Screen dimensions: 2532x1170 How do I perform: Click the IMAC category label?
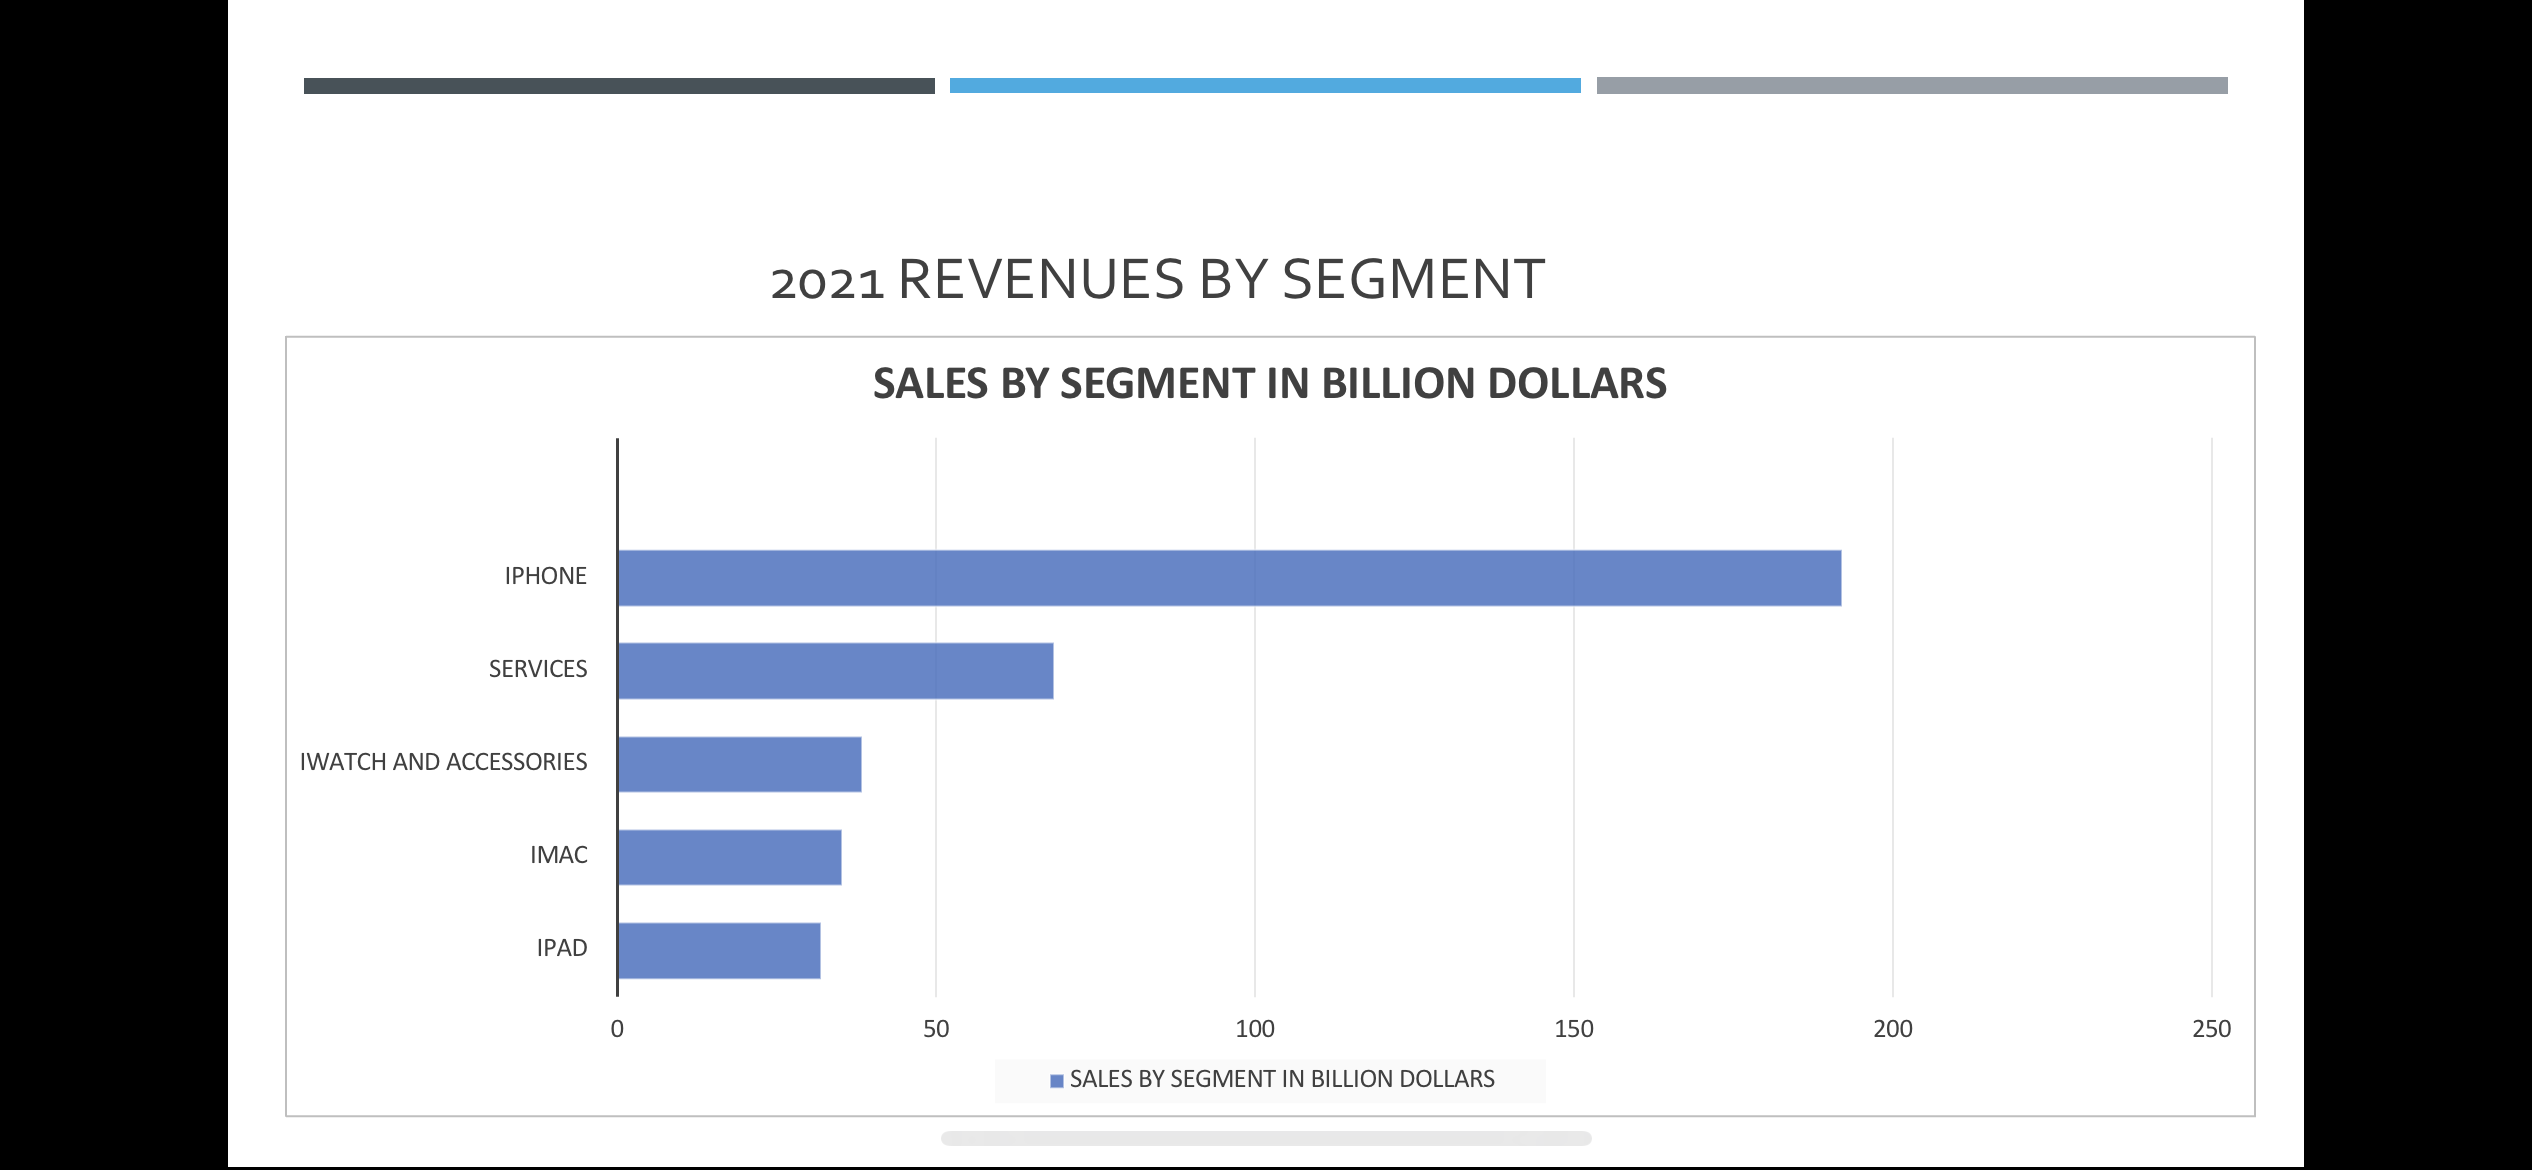(558, 855)
